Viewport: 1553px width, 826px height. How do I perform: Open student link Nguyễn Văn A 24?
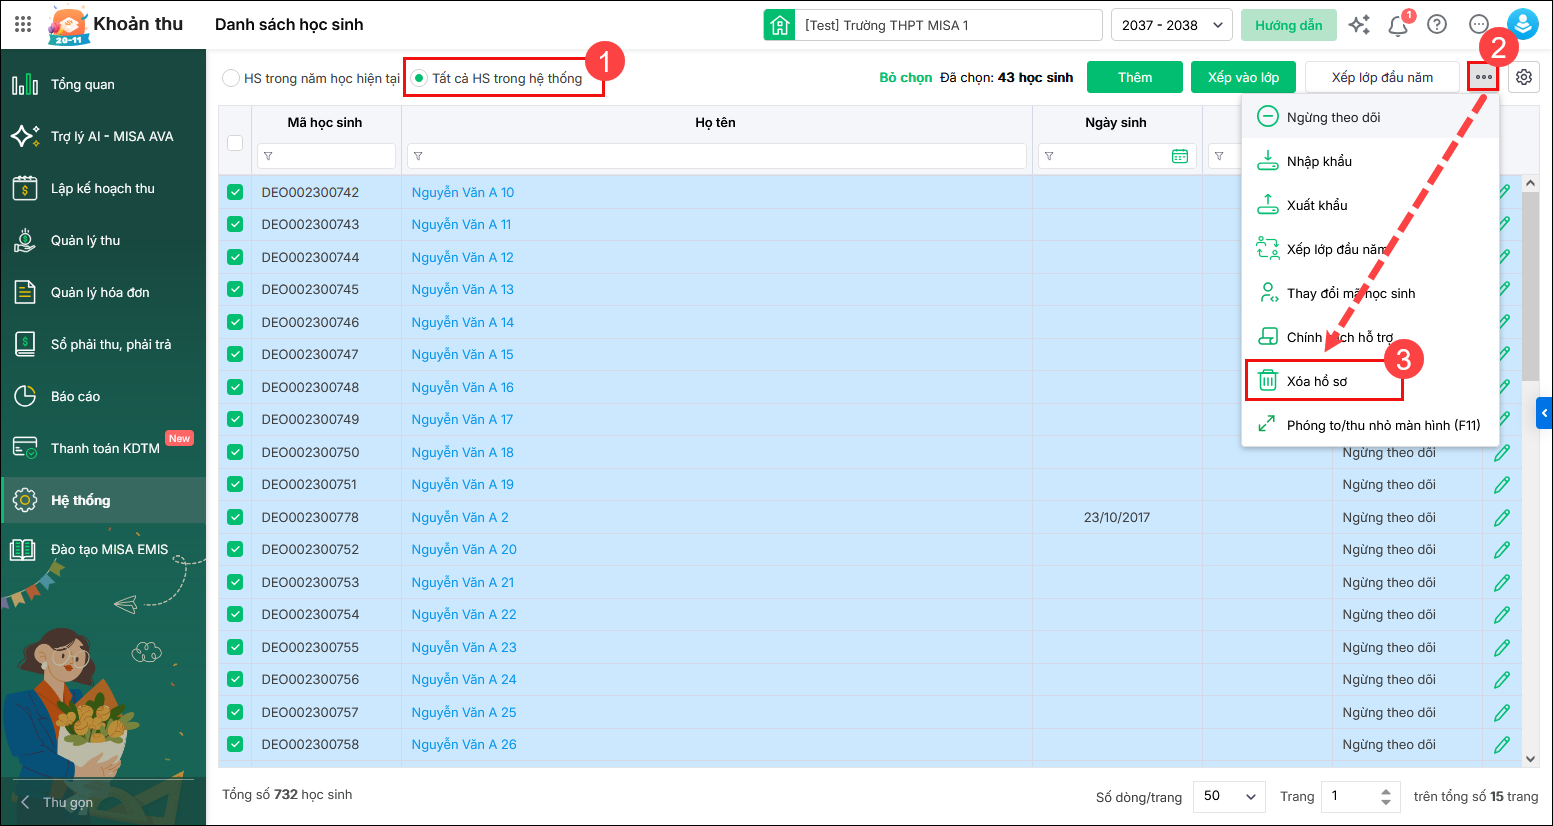[464, 679]
